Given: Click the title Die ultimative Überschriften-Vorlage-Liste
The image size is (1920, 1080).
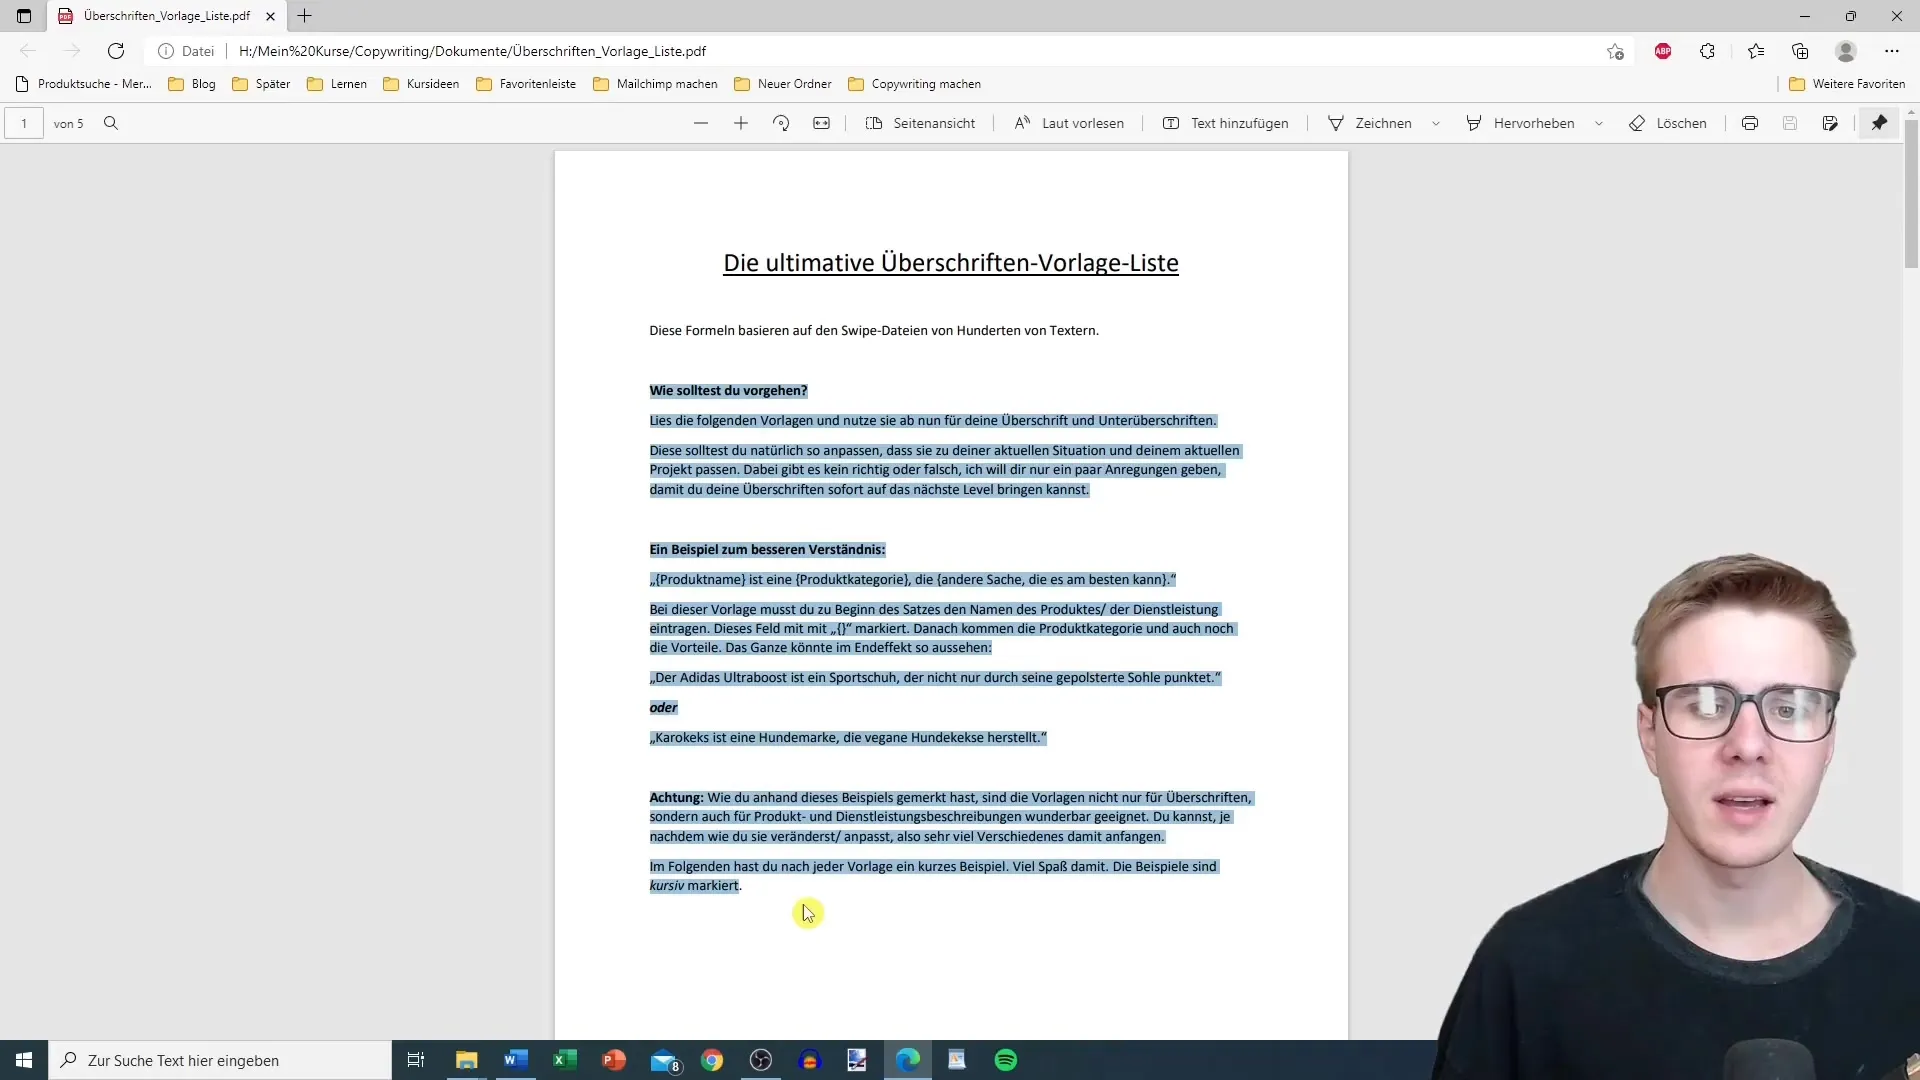Looking at the screenshot, I should tap(951, 263).
